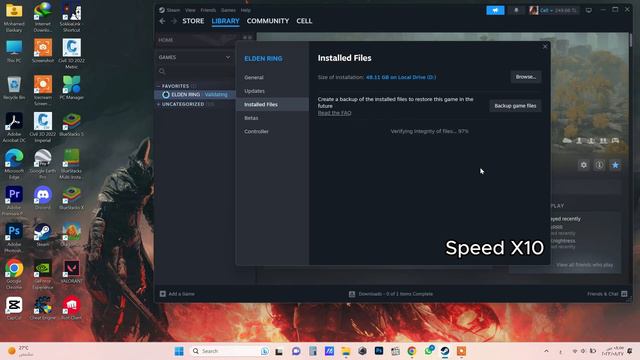Show hidden tray icons chevron
Screen dimensions: 640x360
pos(546,351)
